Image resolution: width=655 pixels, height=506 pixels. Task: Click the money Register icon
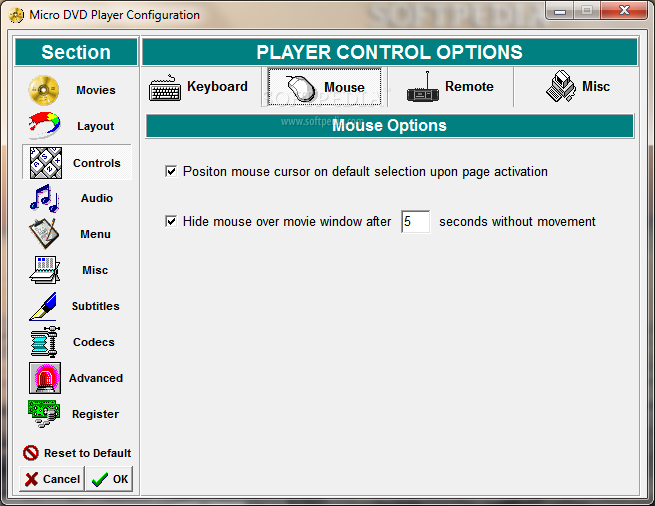[44, 414]
